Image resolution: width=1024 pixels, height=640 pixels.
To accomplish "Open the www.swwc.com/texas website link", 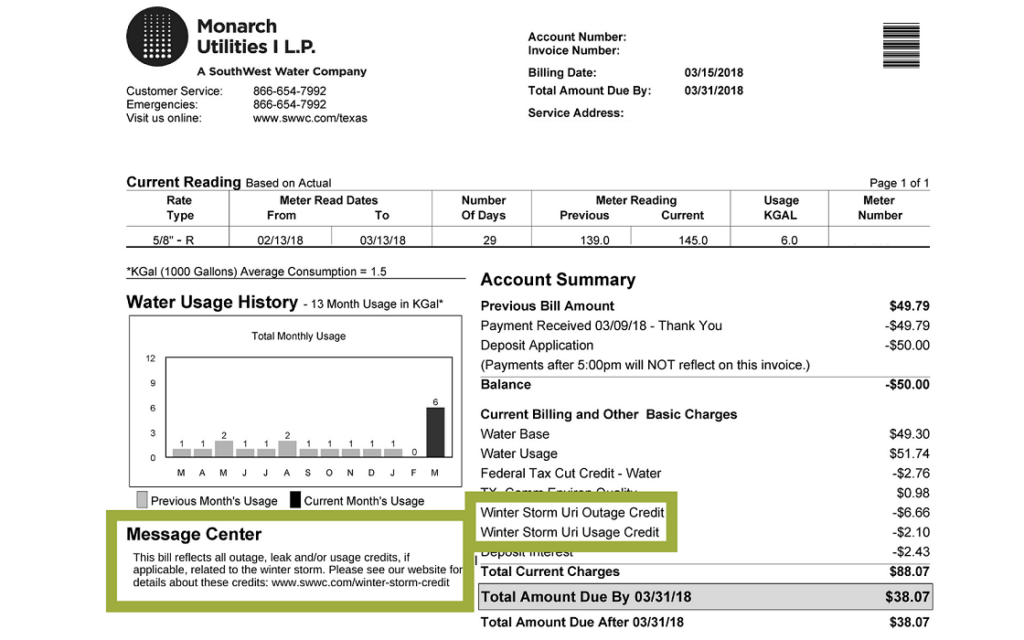I will click(x=309, y=118).
